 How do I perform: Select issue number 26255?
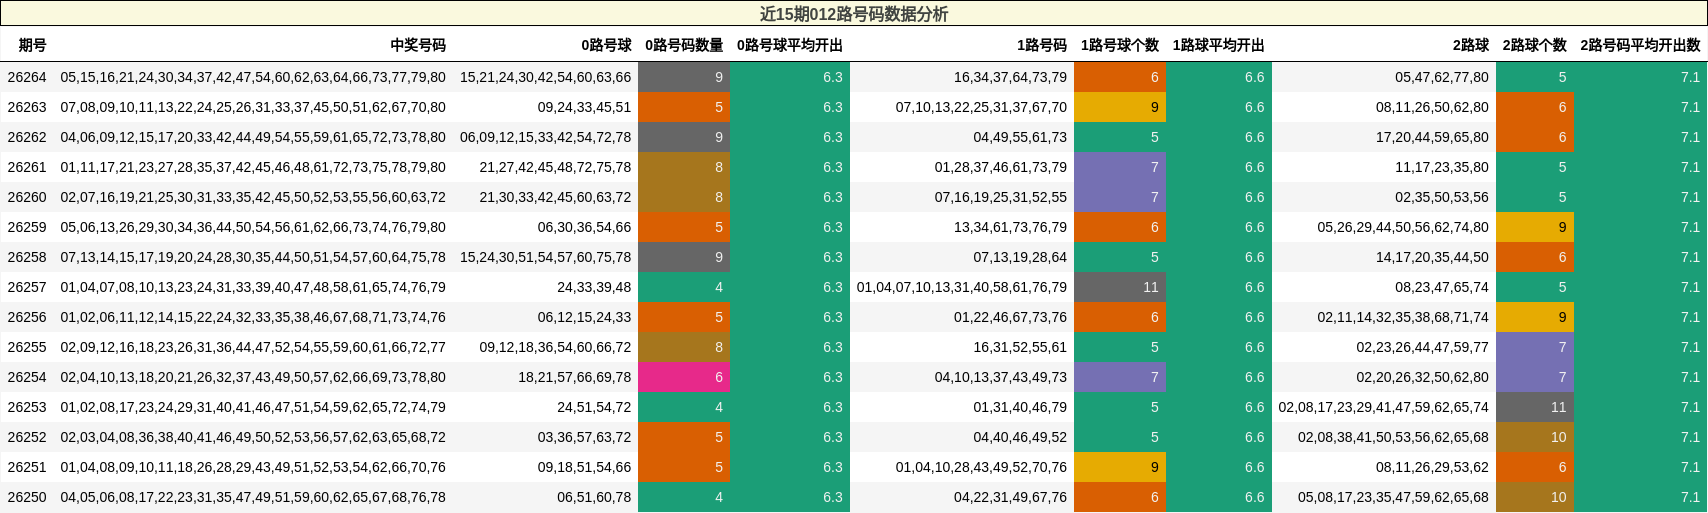[x=27, y=347]
